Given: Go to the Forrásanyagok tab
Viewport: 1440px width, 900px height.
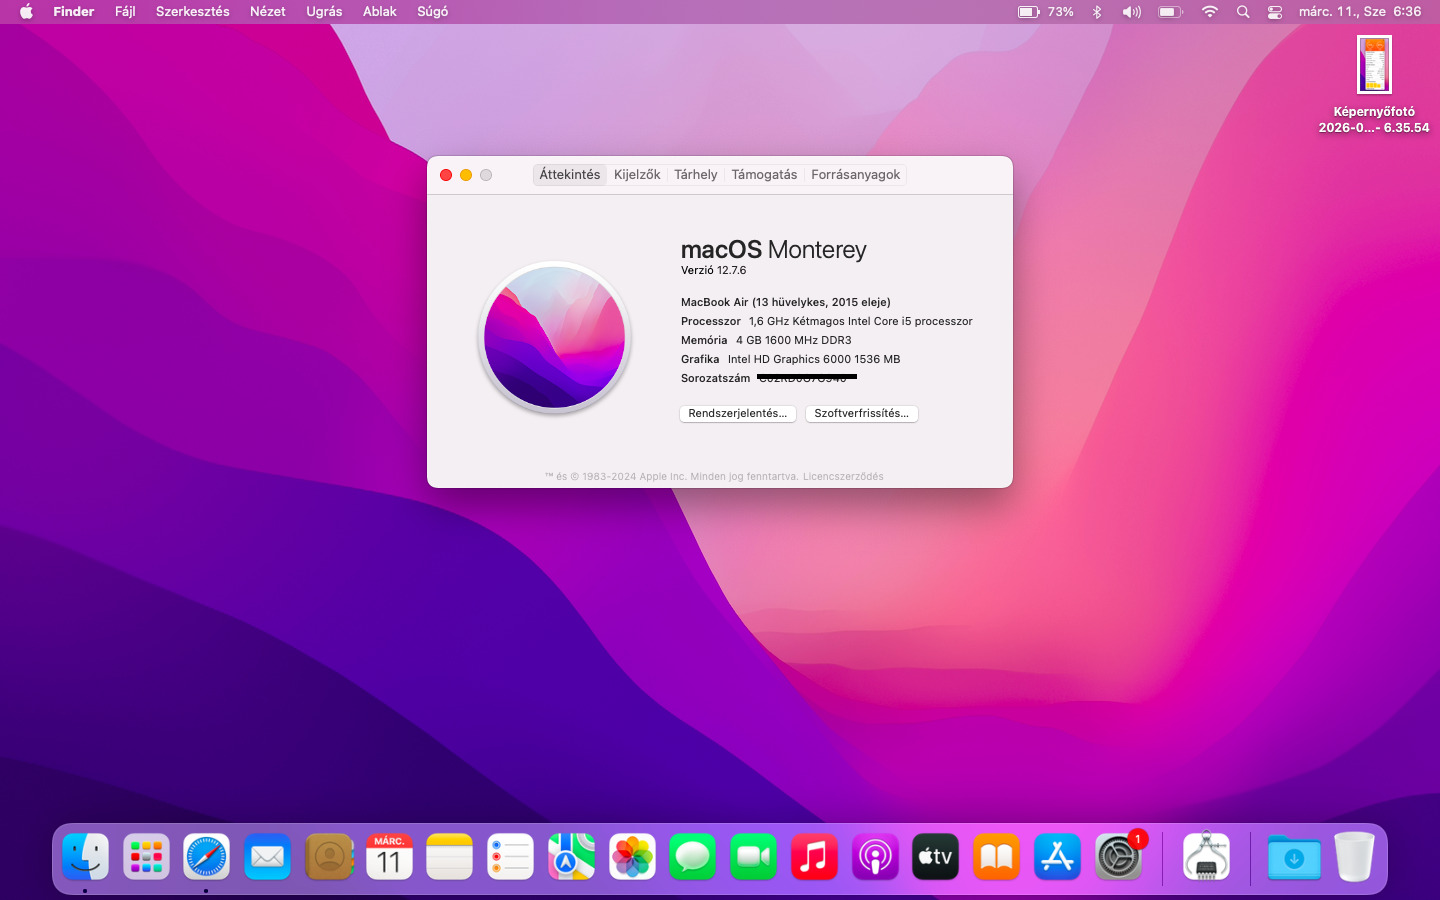Looking at the screenshot, I should [856, 175].
